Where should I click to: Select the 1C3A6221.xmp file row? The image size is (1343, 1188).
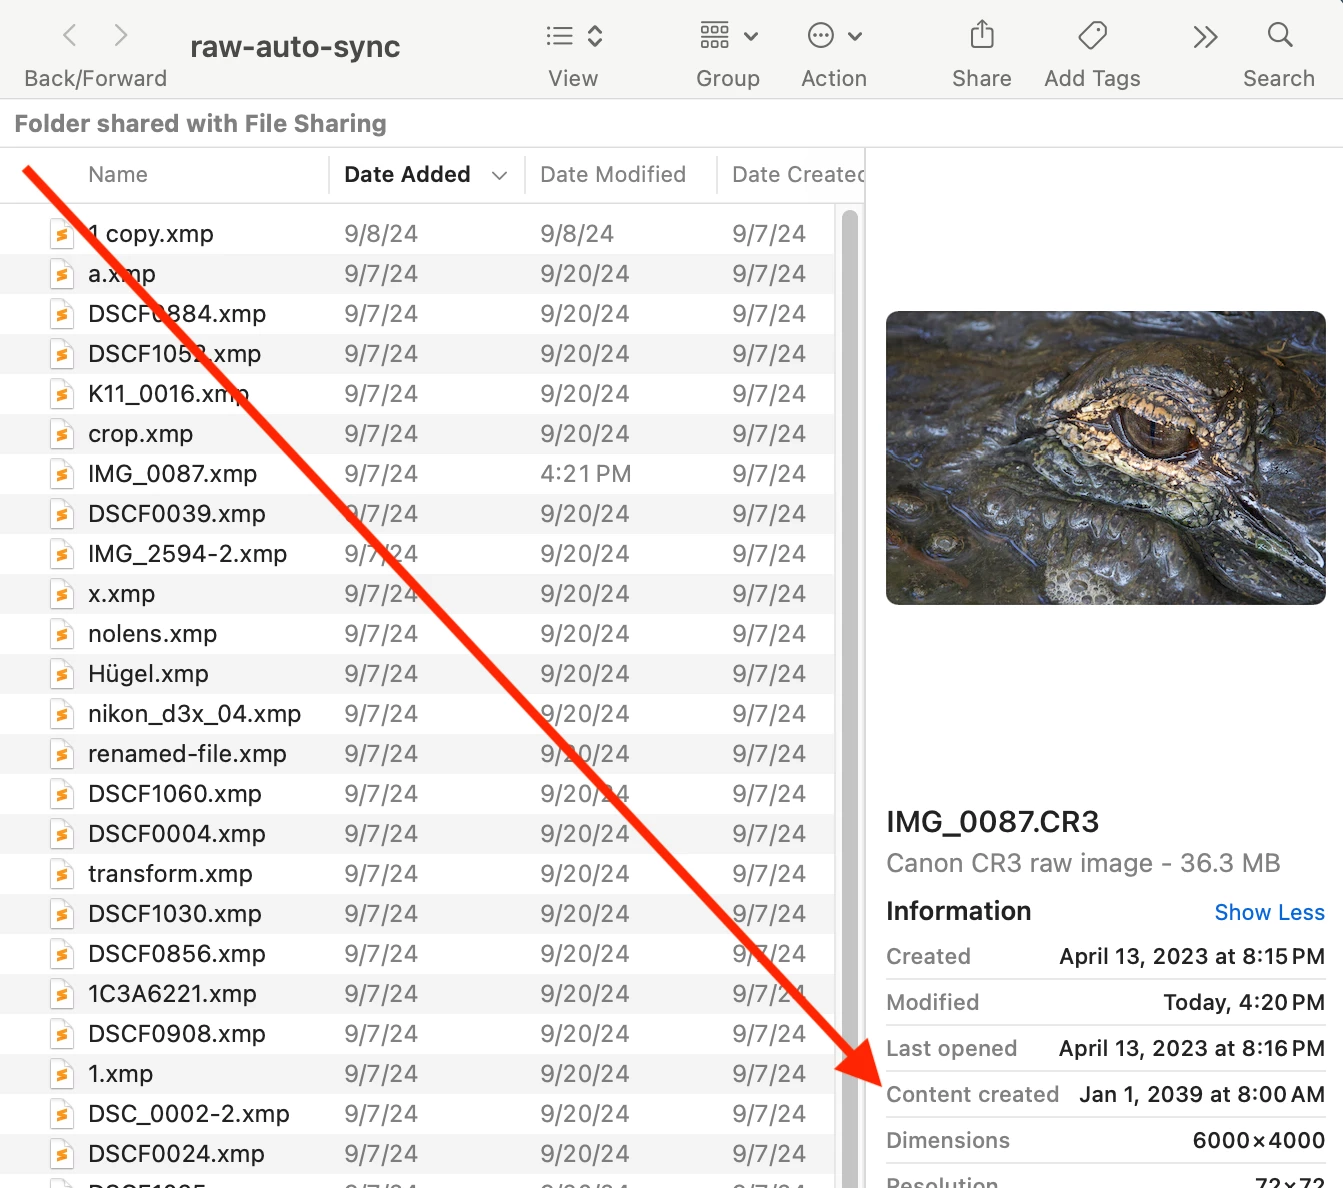[x=417, y=994]
